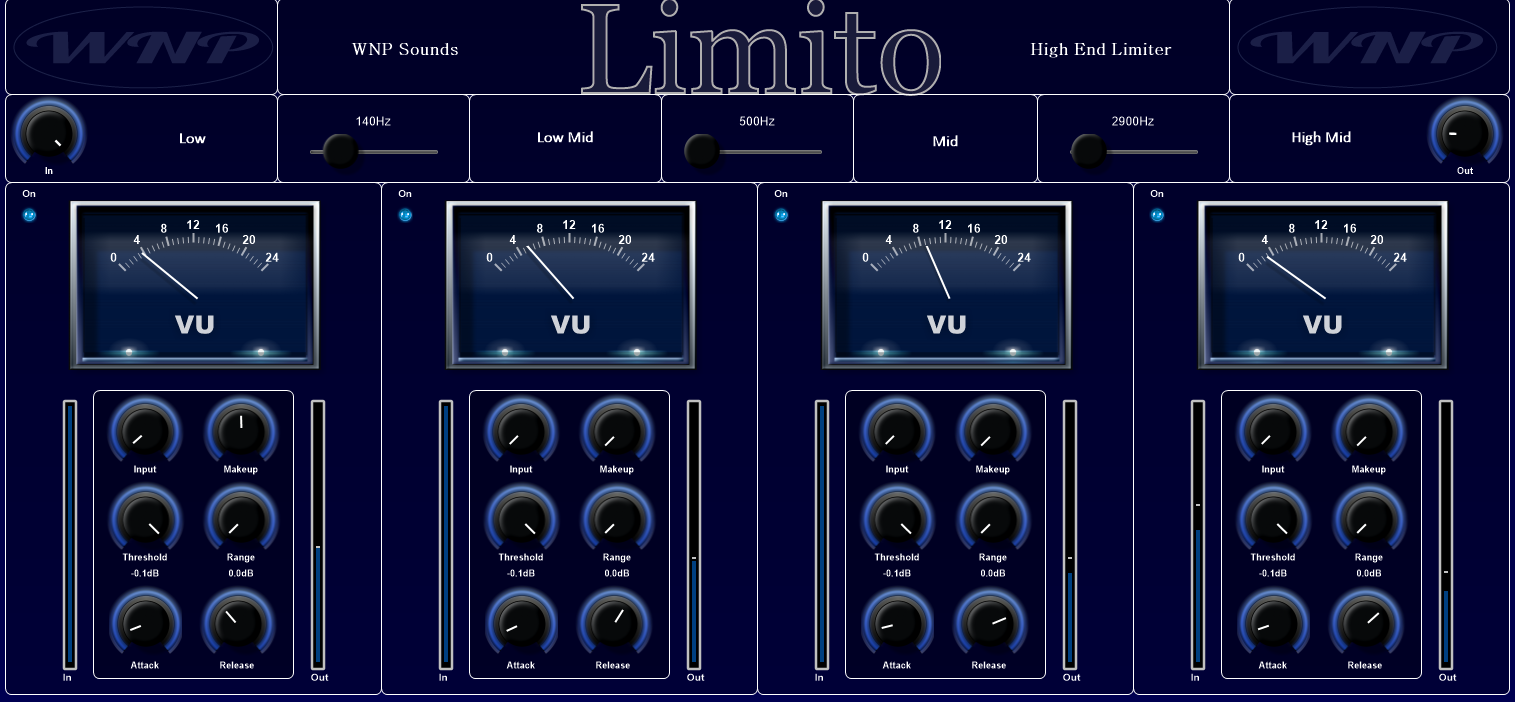1515x702 pixels.
Task: Click the Low Mid band Input knob
Action: point(521,430)
